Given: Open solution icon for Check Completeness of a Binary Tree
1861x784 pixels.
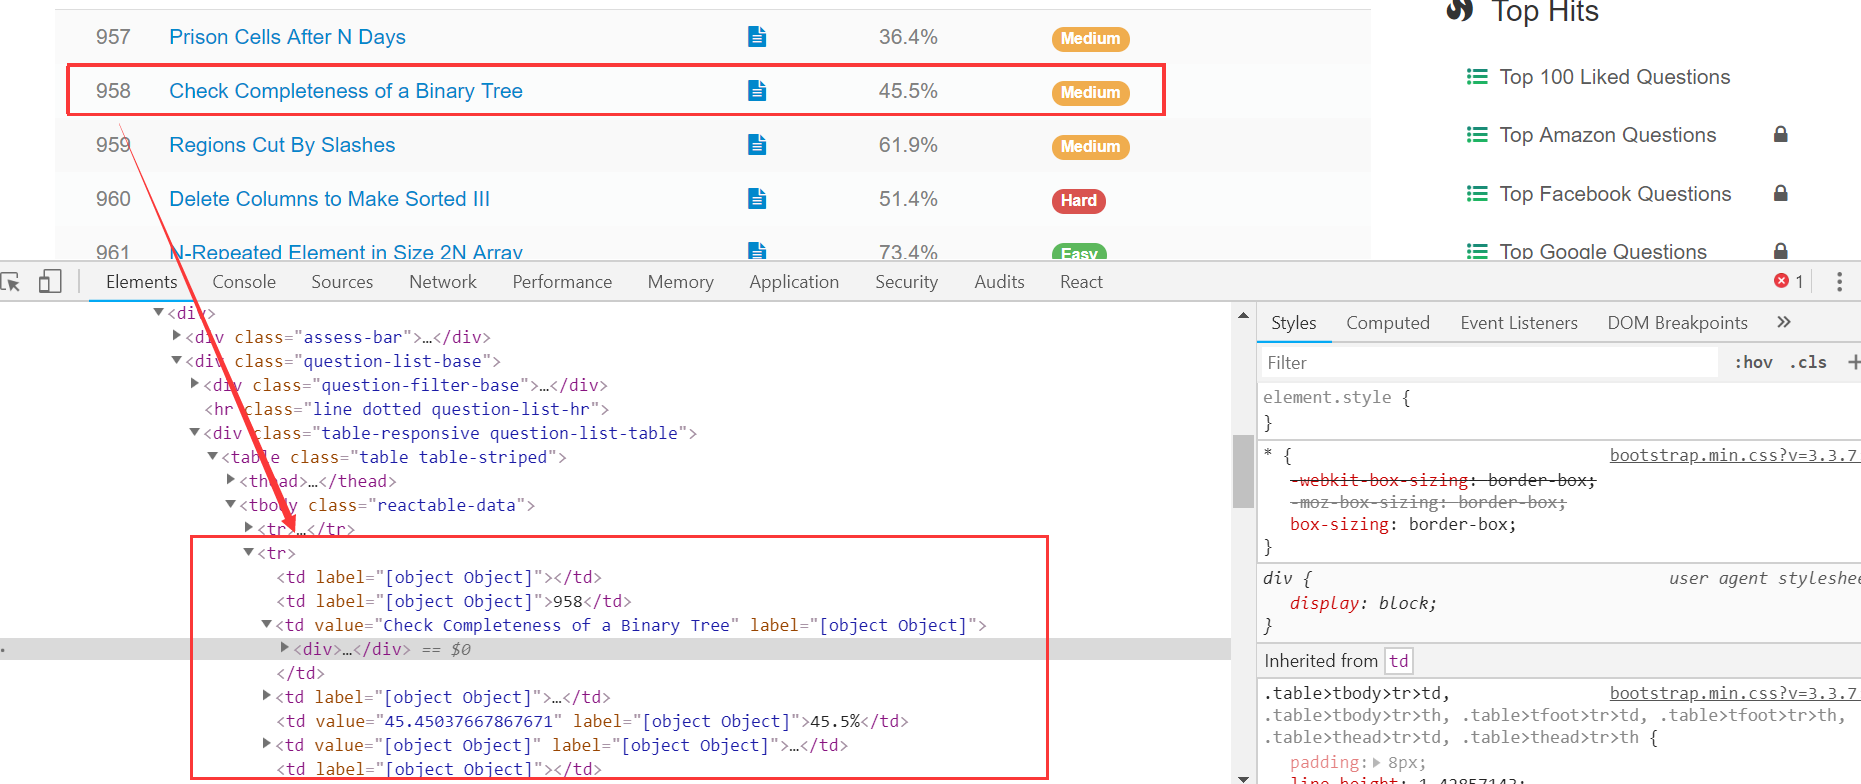Looking at the screenshot, I should [757, 91].
